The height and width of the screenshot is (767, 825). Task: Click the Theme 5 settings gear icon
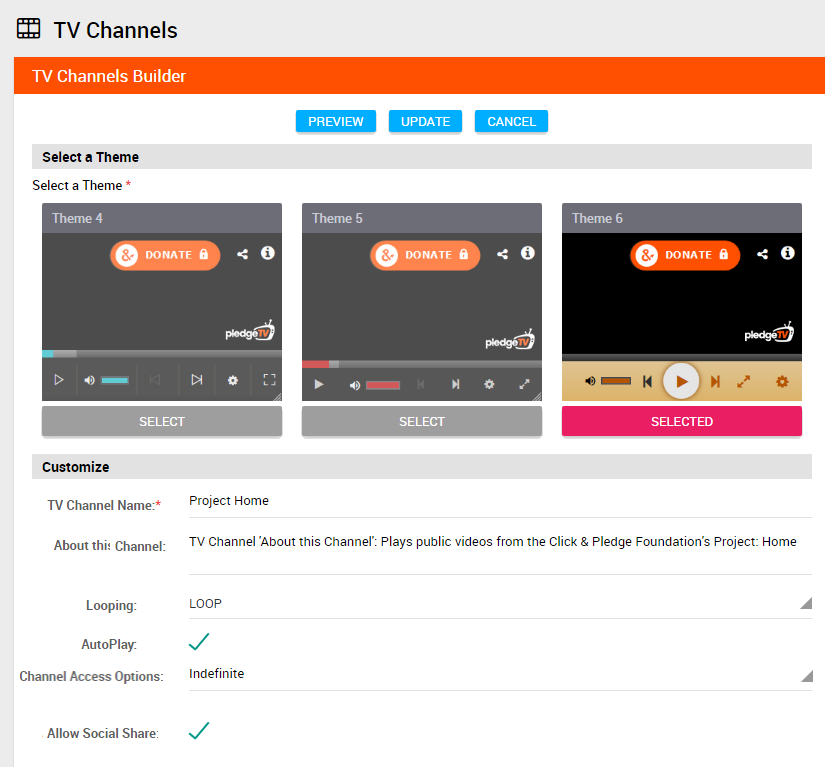tap(489, 385)
